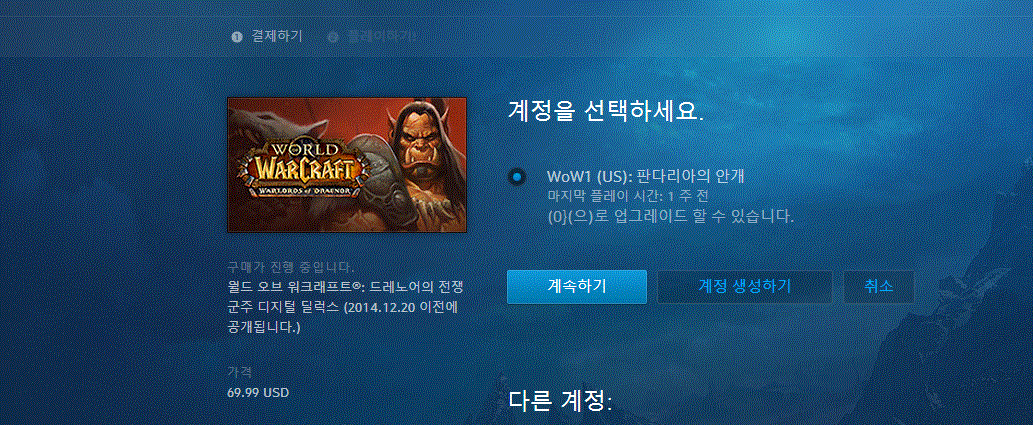
Task: Click the 69.99 USD price text
Action: click(x=258, y=393)
